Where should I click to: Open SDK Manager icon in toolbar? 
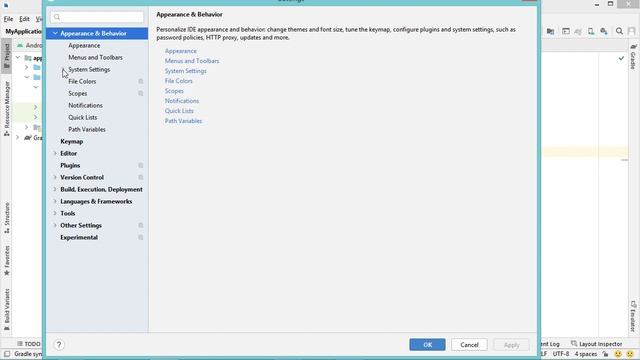tap(604, 31)
